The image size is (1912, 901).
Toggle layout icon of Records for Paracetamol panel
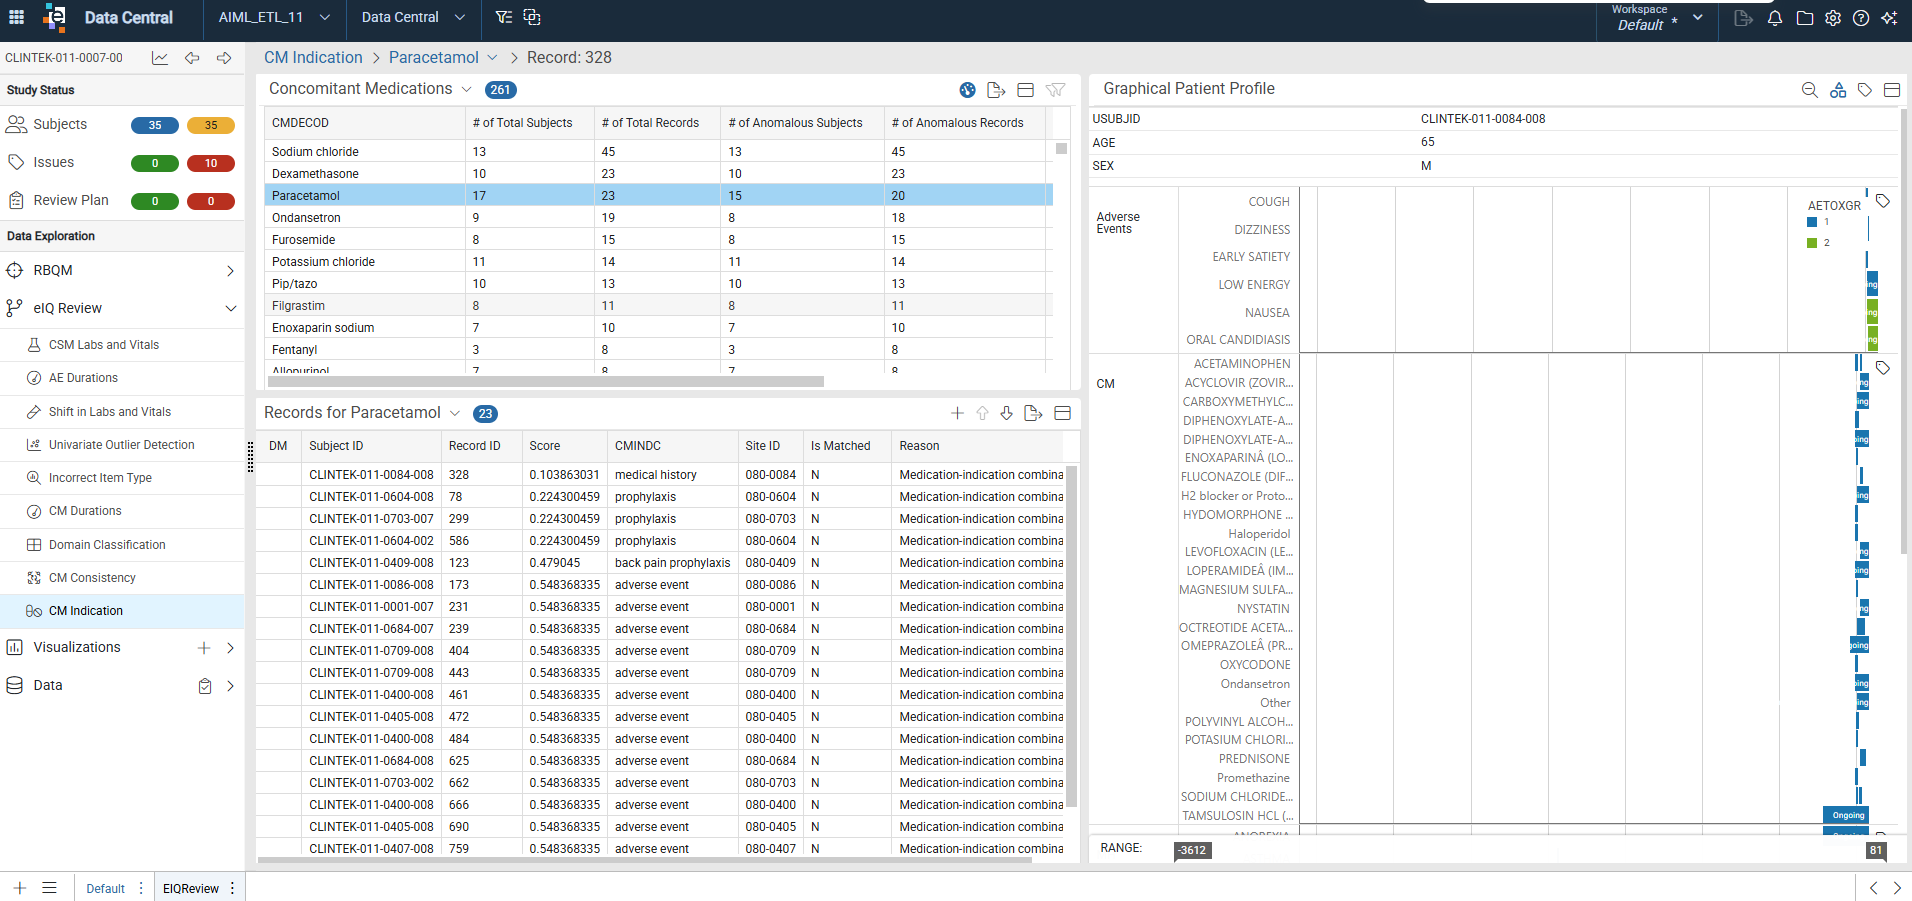click(1063, 413)
